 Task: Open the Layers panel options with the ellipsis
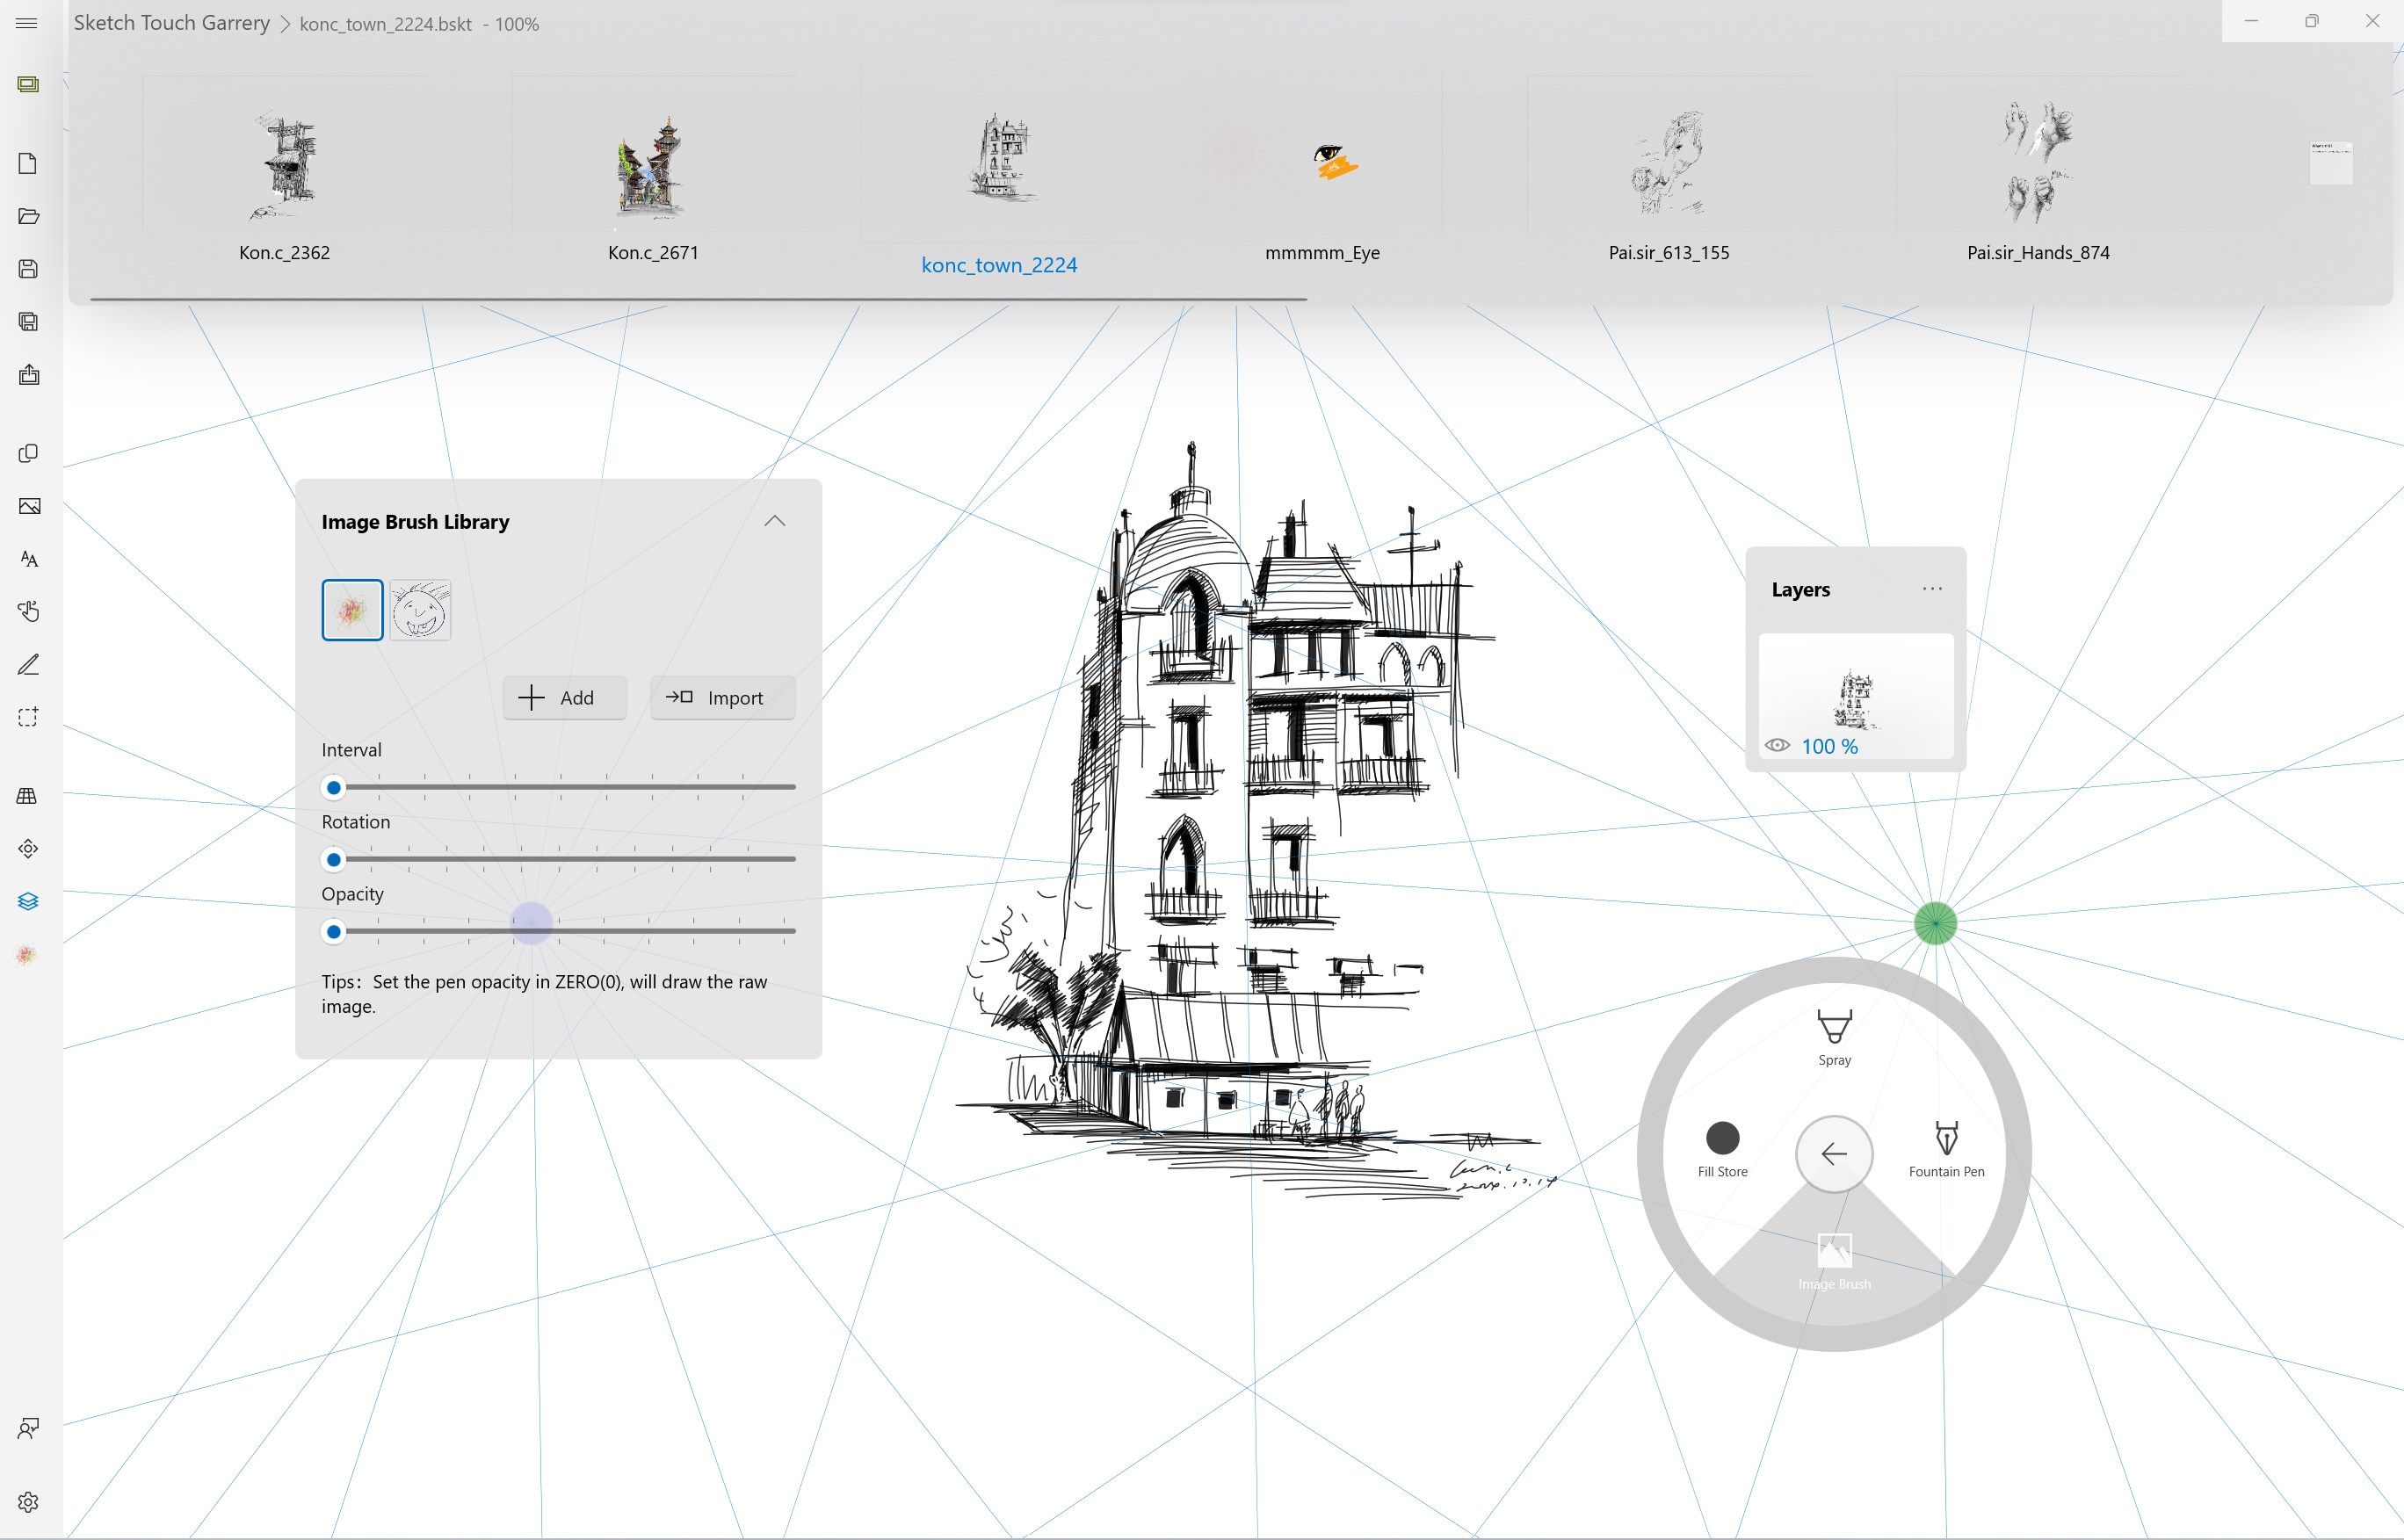1932,589
